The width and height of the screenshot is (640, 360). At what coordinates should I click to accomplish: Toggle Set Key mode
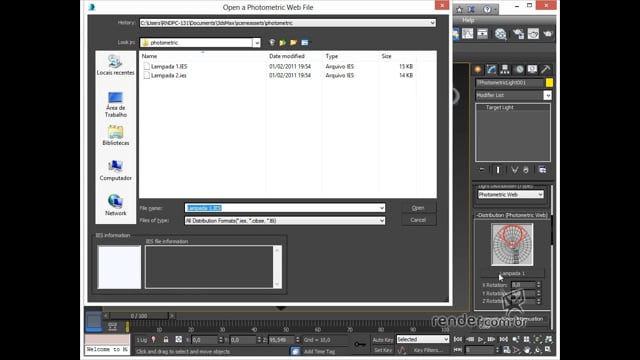[x=382, y=350]
